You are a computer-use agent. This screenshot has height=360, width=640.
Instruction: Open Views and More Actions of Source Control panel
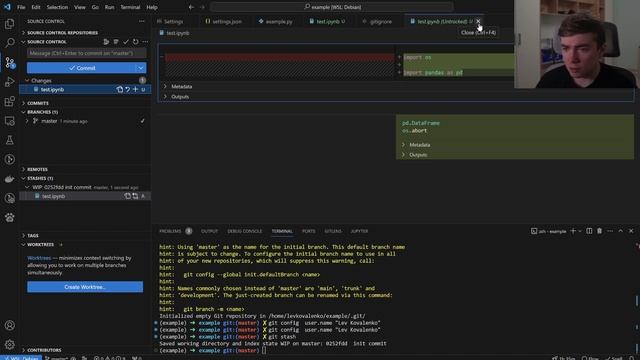point(142,21)
